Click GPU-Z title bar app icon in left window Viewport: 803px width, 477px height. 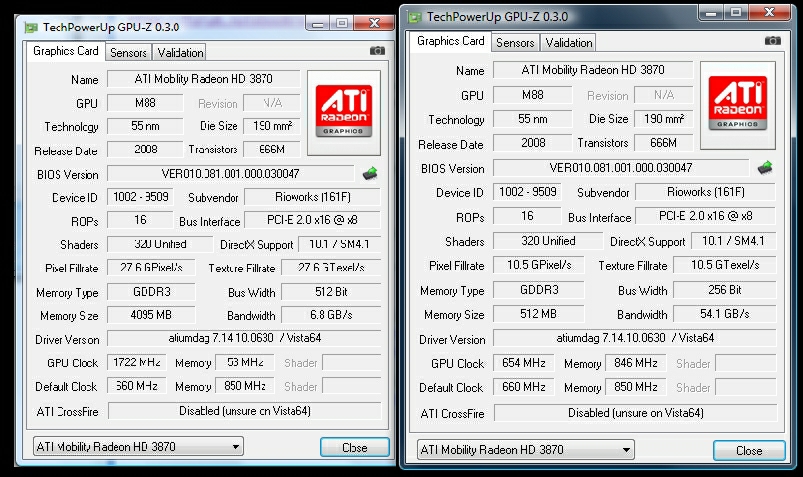coord(32,27)
